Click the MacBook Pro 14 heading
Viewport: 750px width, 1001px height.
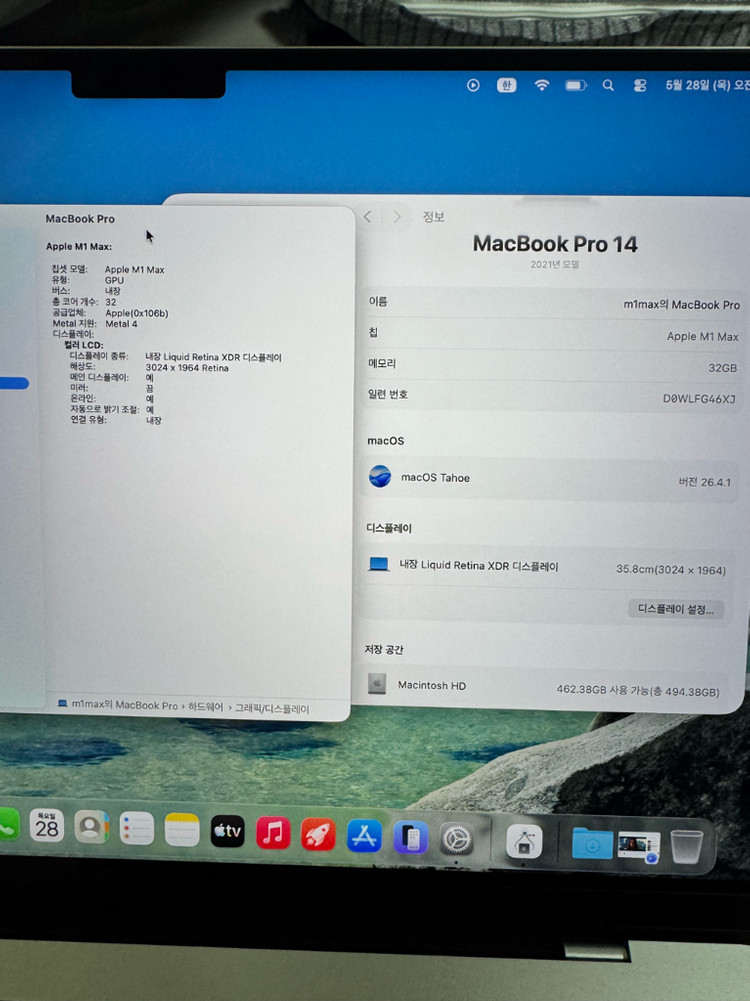pos(555,243)
